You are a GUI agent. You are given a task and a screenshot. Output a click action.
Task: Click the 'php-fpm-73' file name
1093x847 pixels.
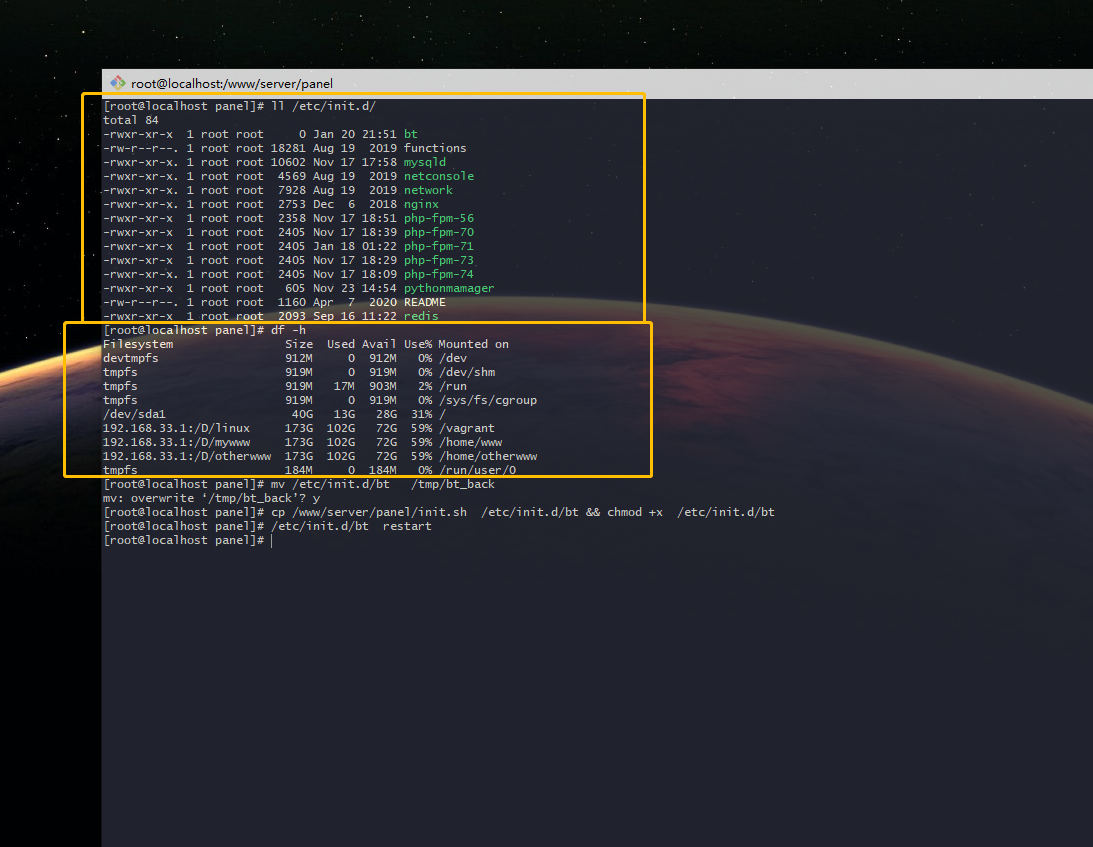(438, 259)
